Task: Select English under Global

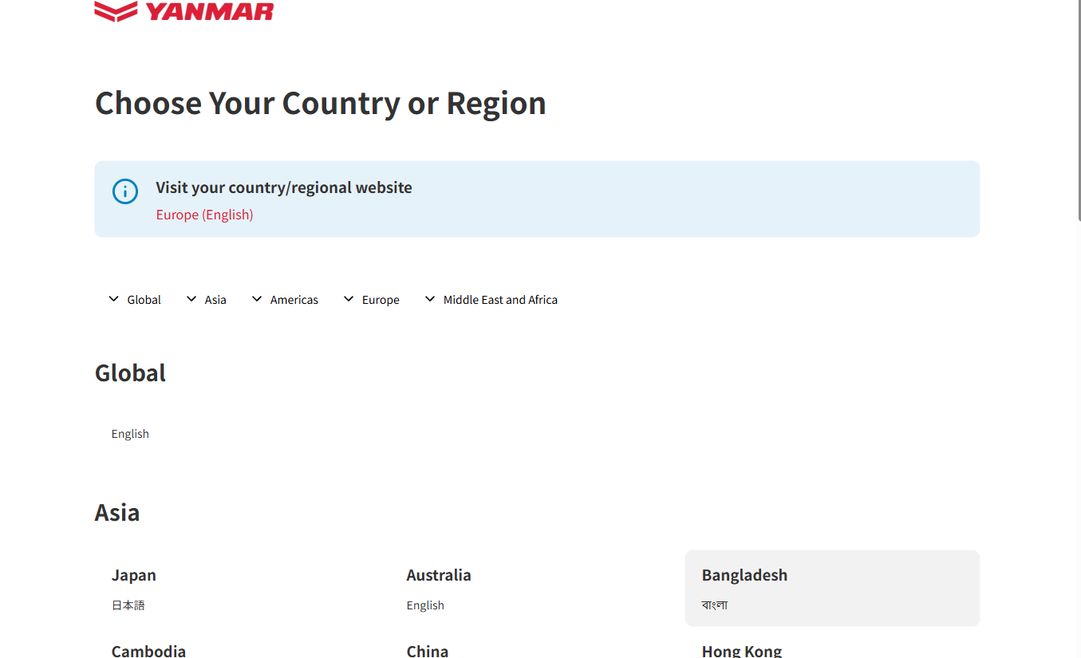Action: tap(130, 434)
